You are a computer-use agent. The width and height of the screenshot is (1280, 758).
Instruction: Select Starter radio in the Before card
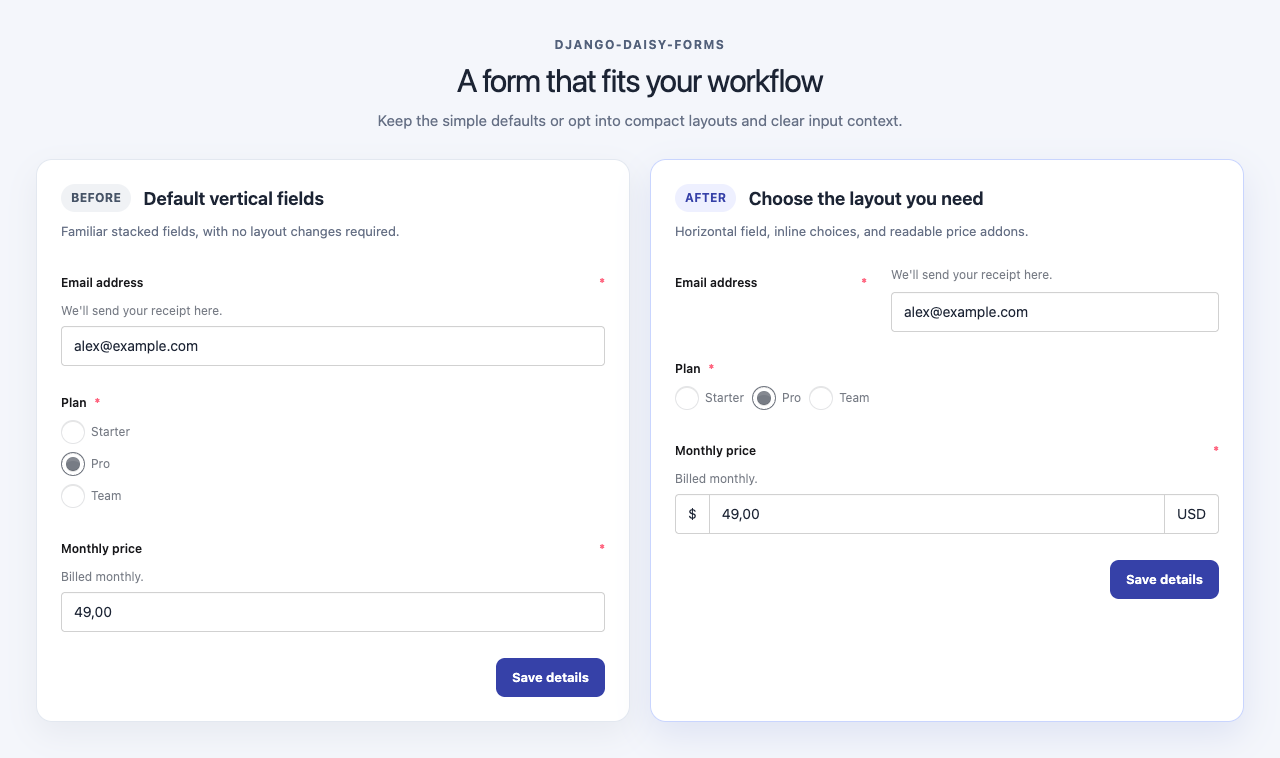click(73, 432)
